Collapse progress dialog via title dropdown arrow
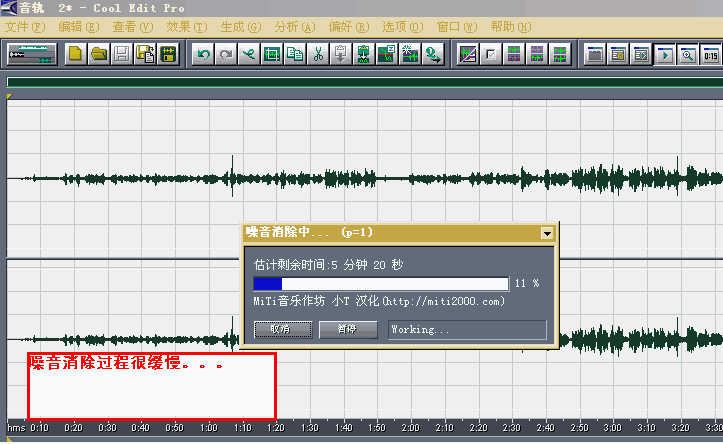This screenshot has width=723, height=444. click(x=547, y=233)
